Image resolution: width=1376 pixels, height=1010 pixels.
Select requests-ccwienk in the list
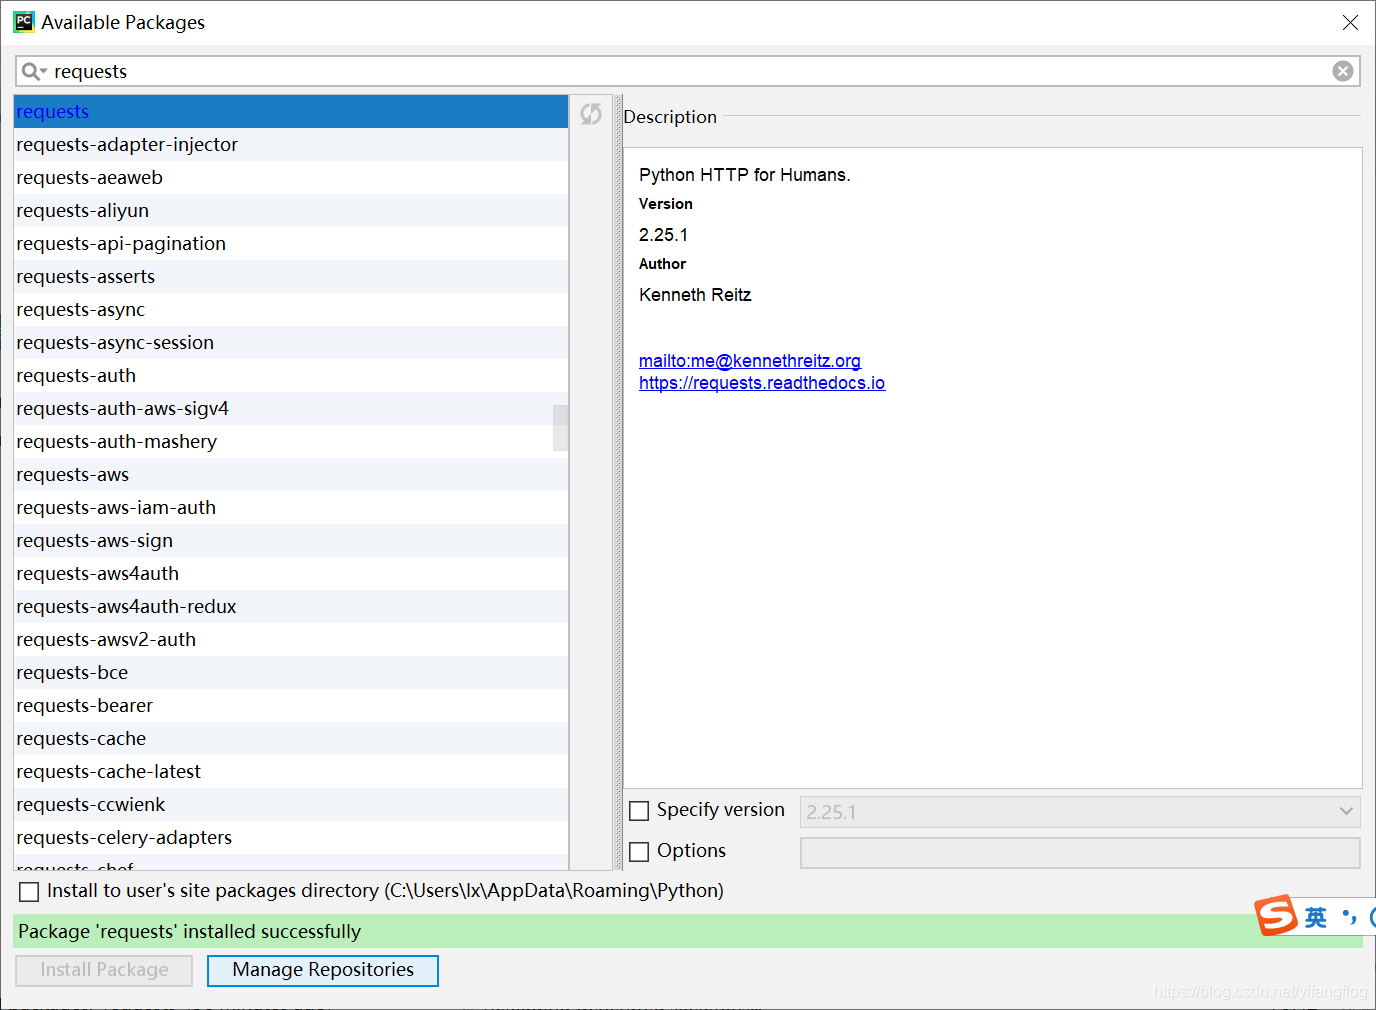click(x=291, y=804)
